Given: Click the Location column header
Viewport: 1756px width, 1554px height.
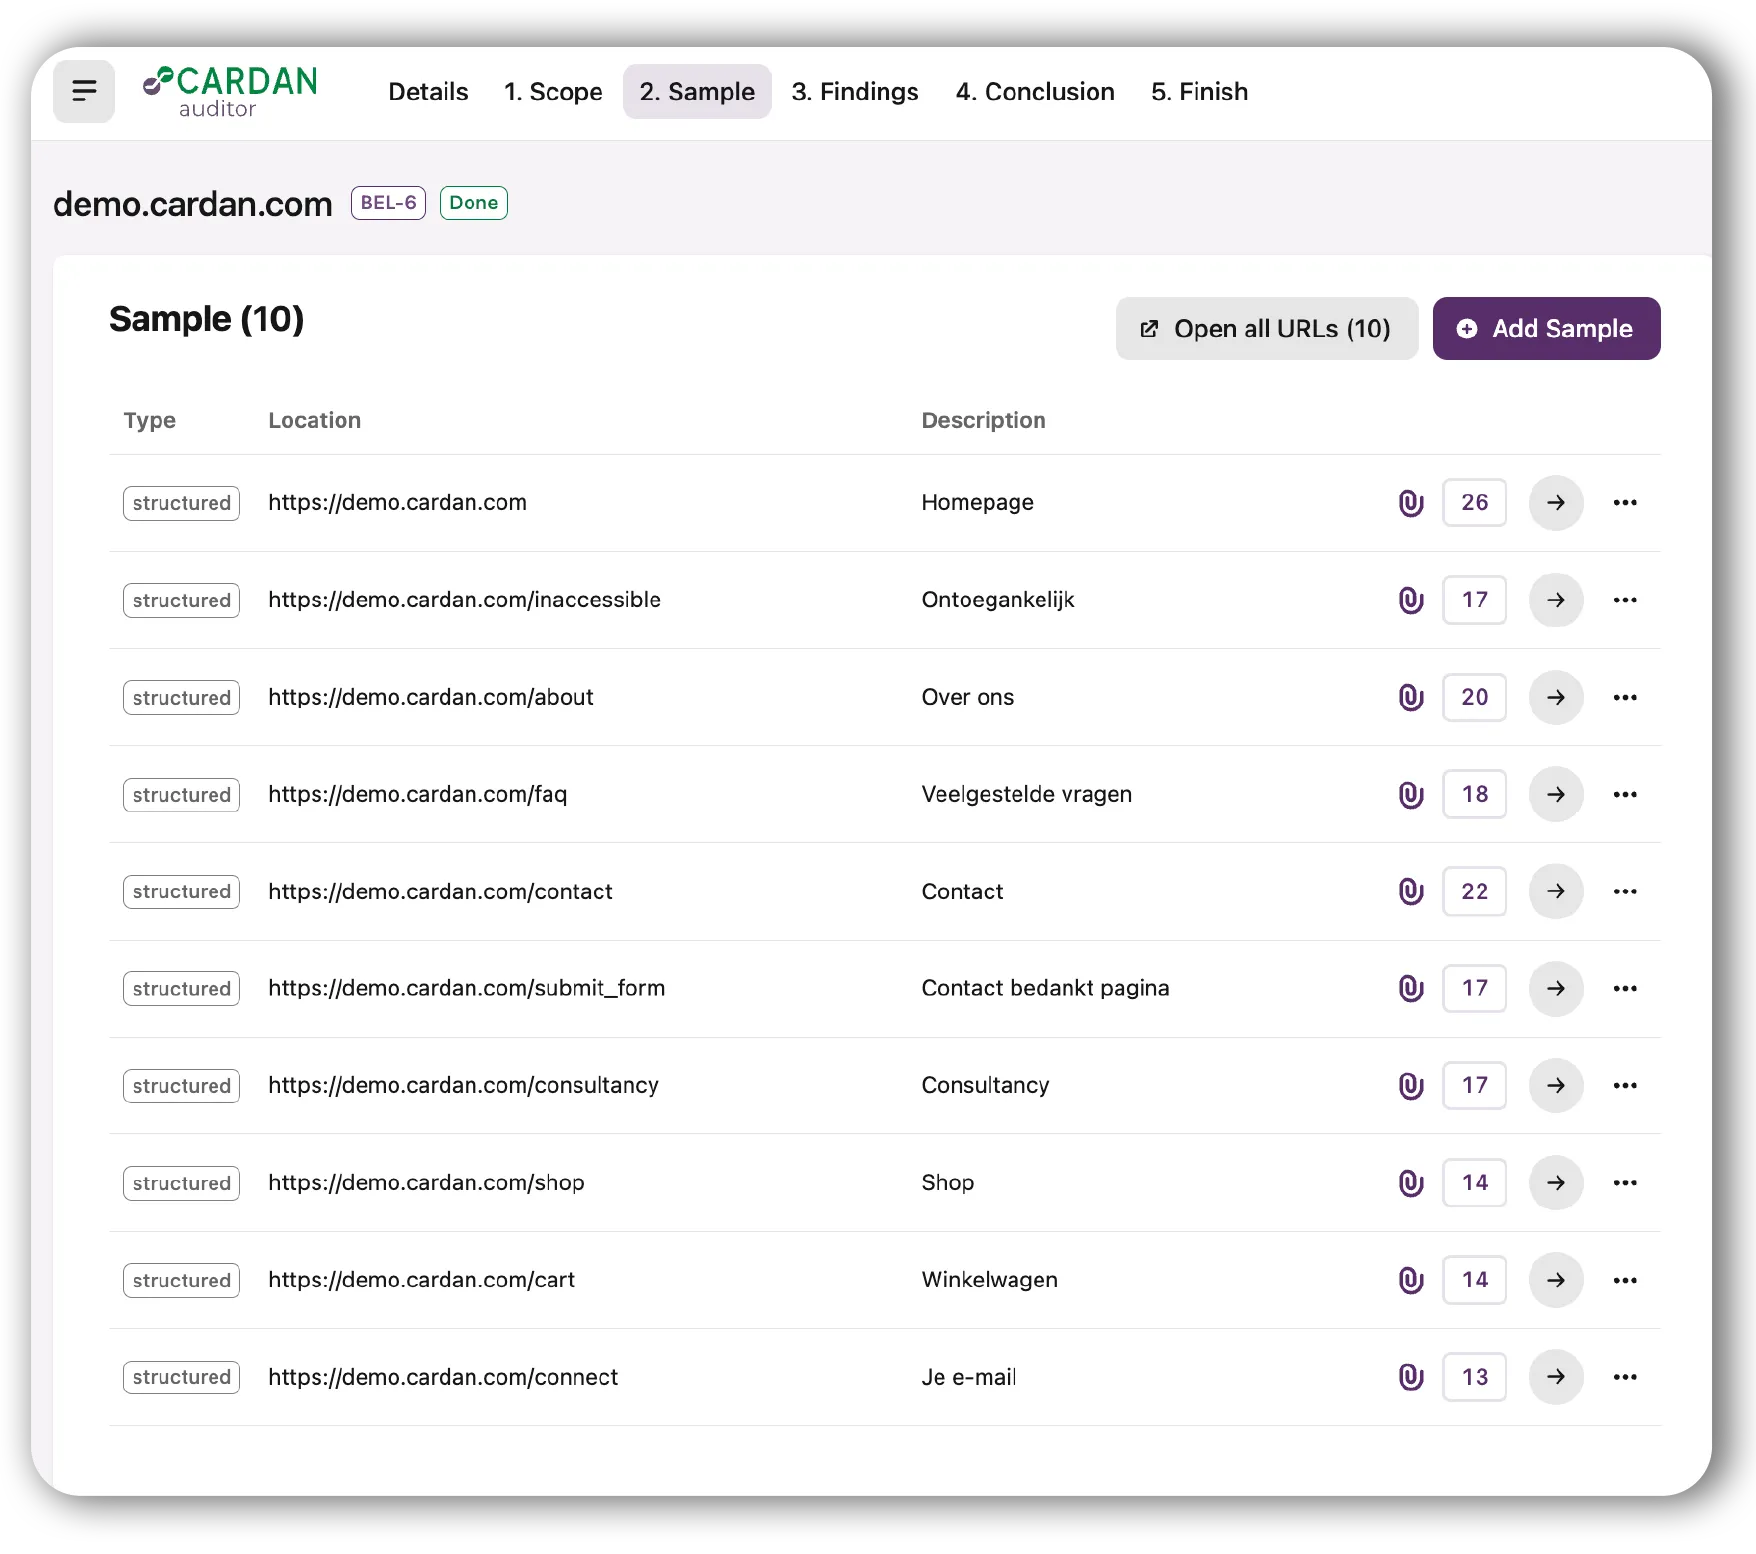Looking at the screenshot, I should click(314, 421).
